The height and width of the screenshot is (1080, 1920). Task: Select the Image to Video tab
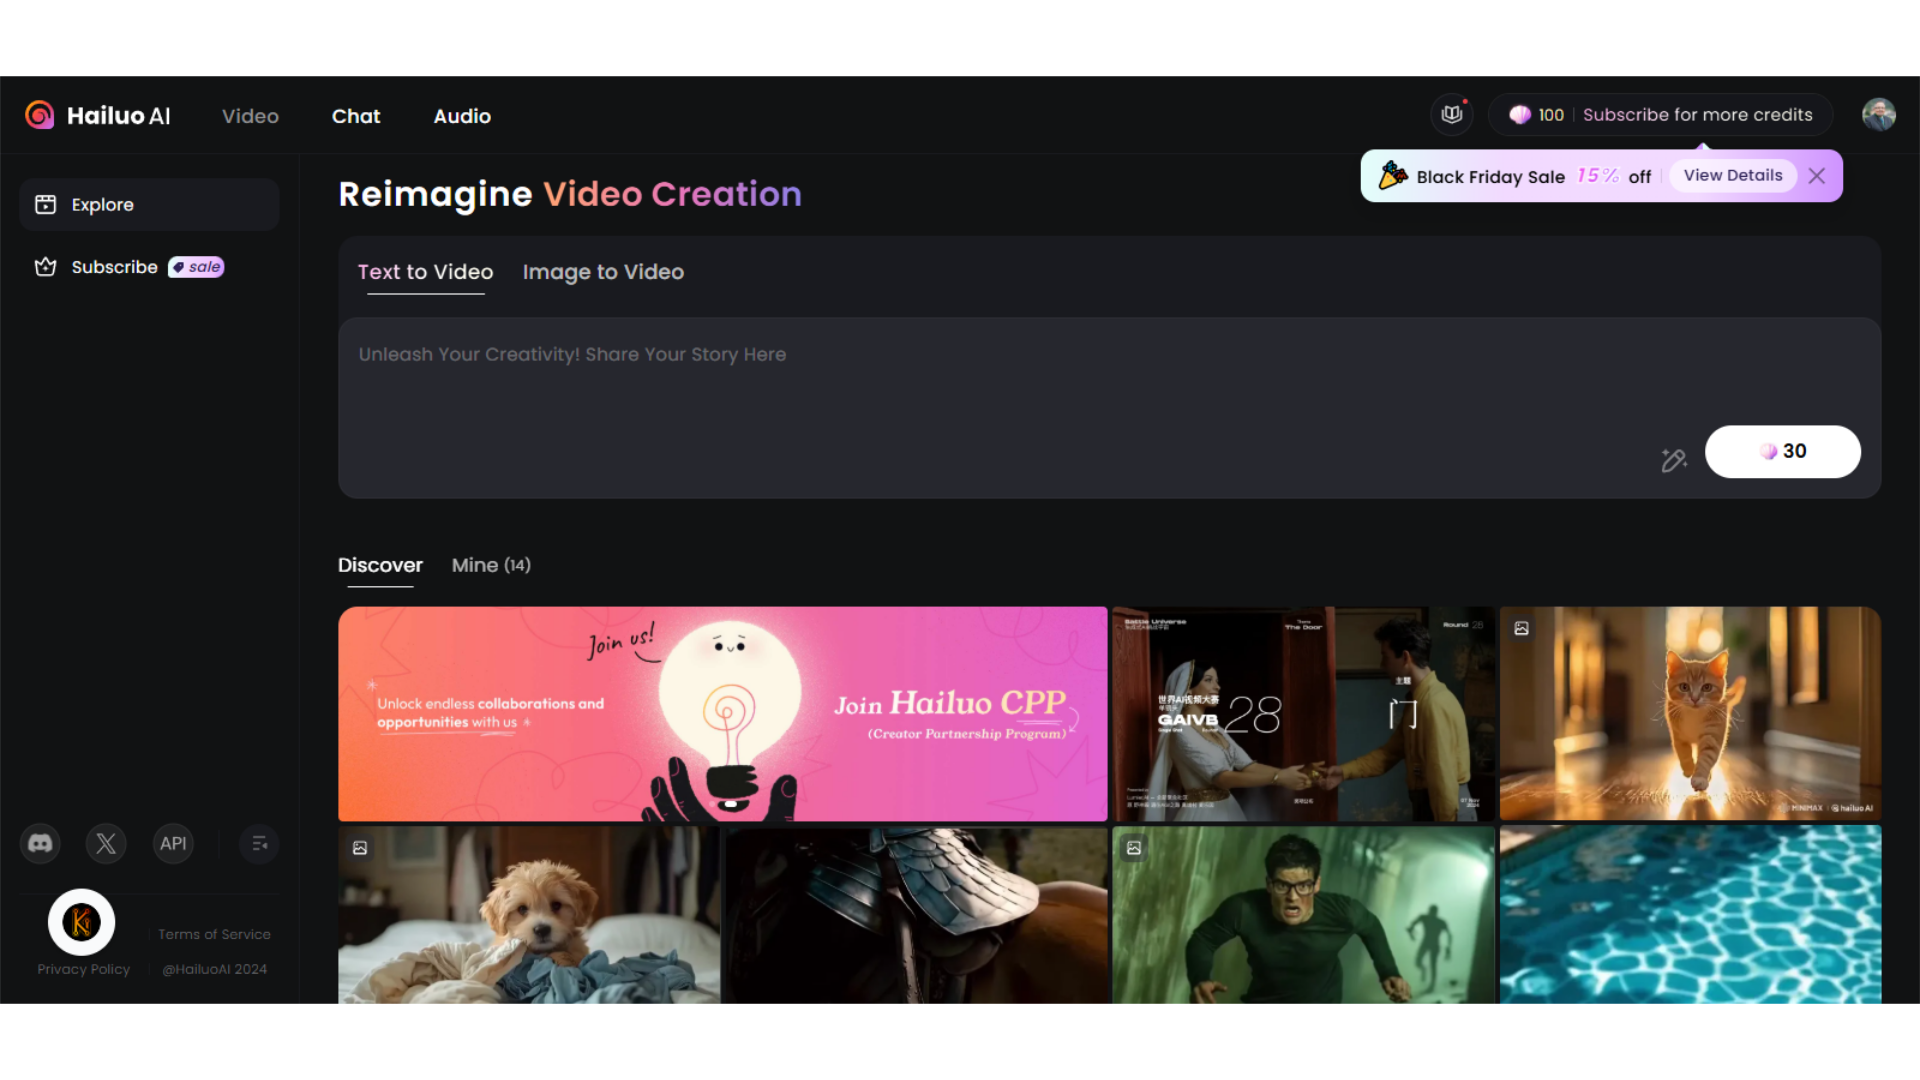point(603,272)
